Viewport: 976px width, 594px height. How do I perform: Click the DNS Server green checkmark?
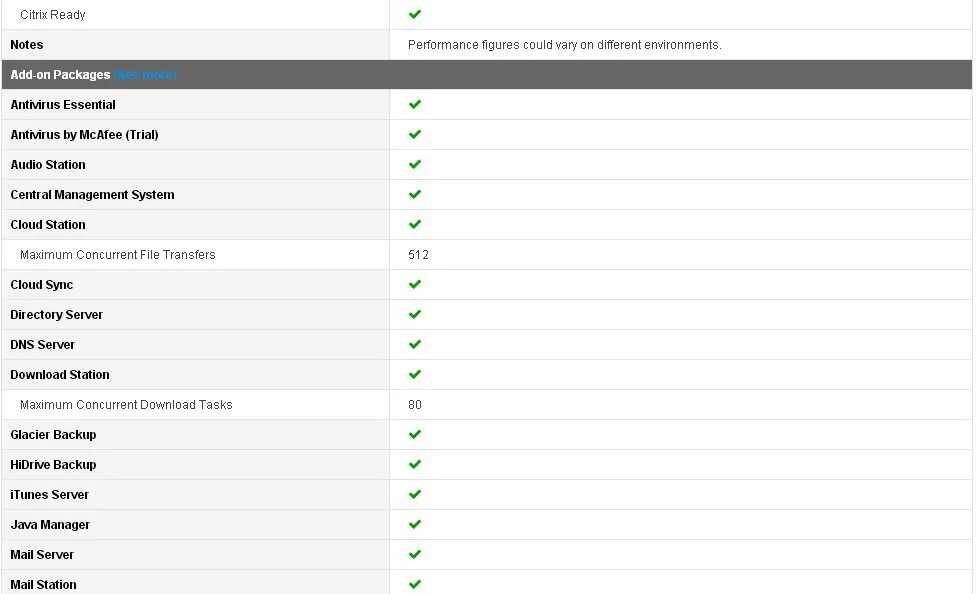click(415, 344)
